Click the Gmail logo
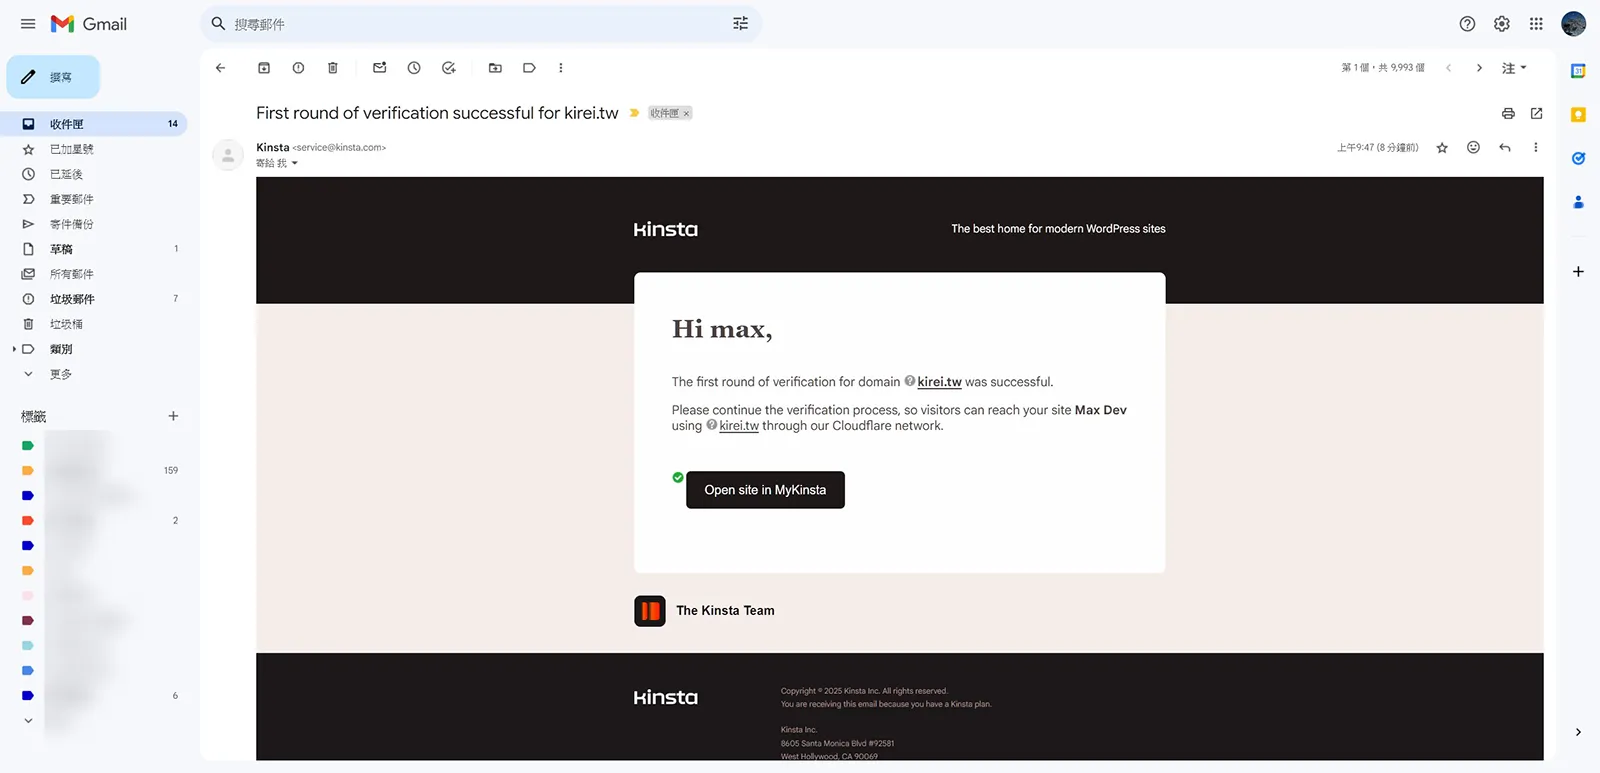1600x773 pixels. 89,24
